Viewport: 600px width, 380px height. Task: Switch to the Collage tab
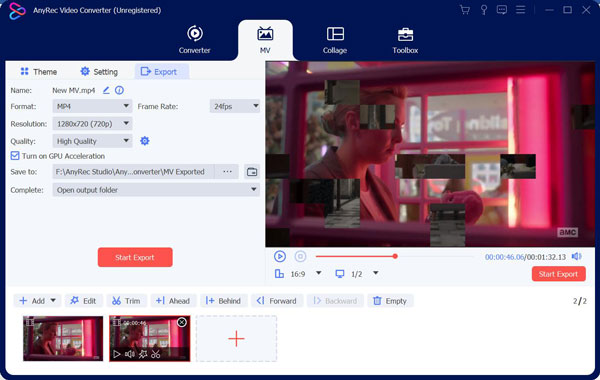coord(335,40)
